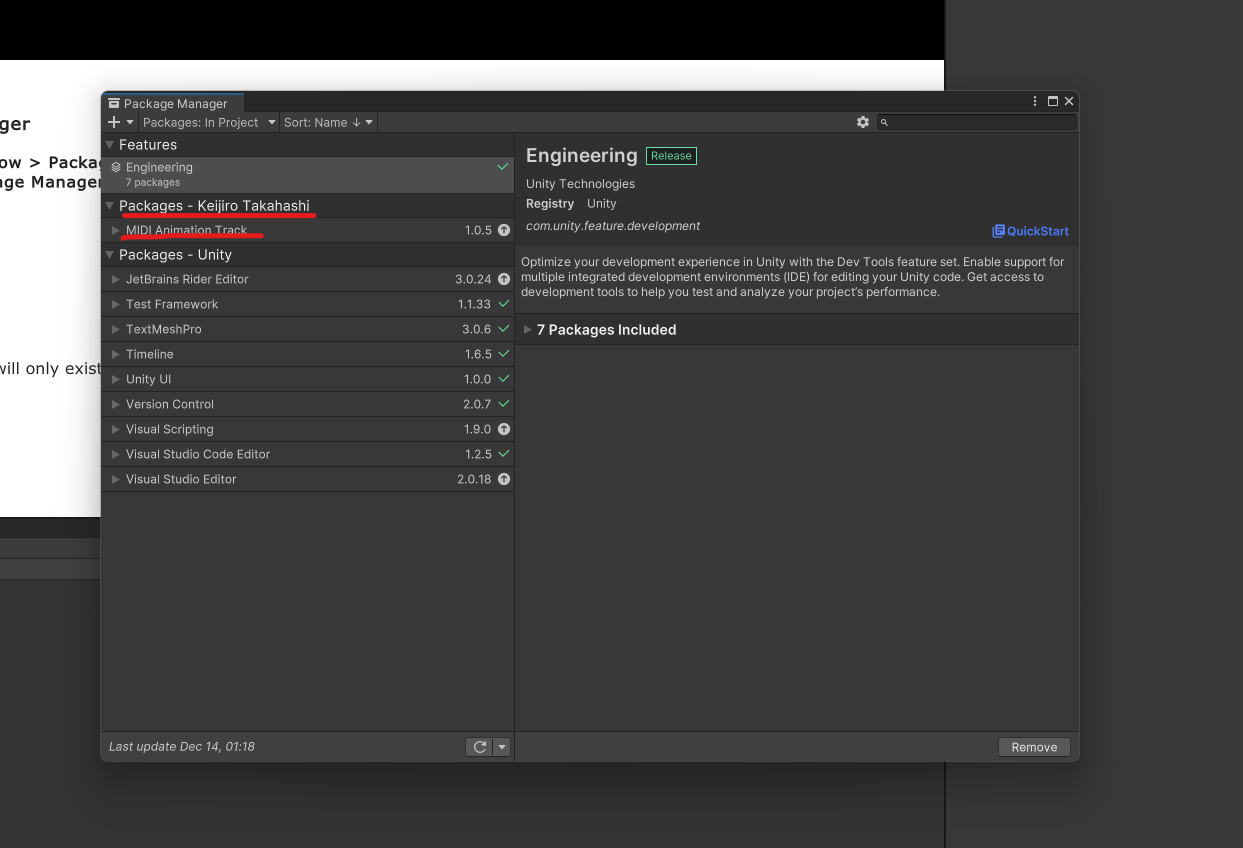
Task: Click MIDI Animation Track 1.0.5 version
Action: (x=478, y=230)
